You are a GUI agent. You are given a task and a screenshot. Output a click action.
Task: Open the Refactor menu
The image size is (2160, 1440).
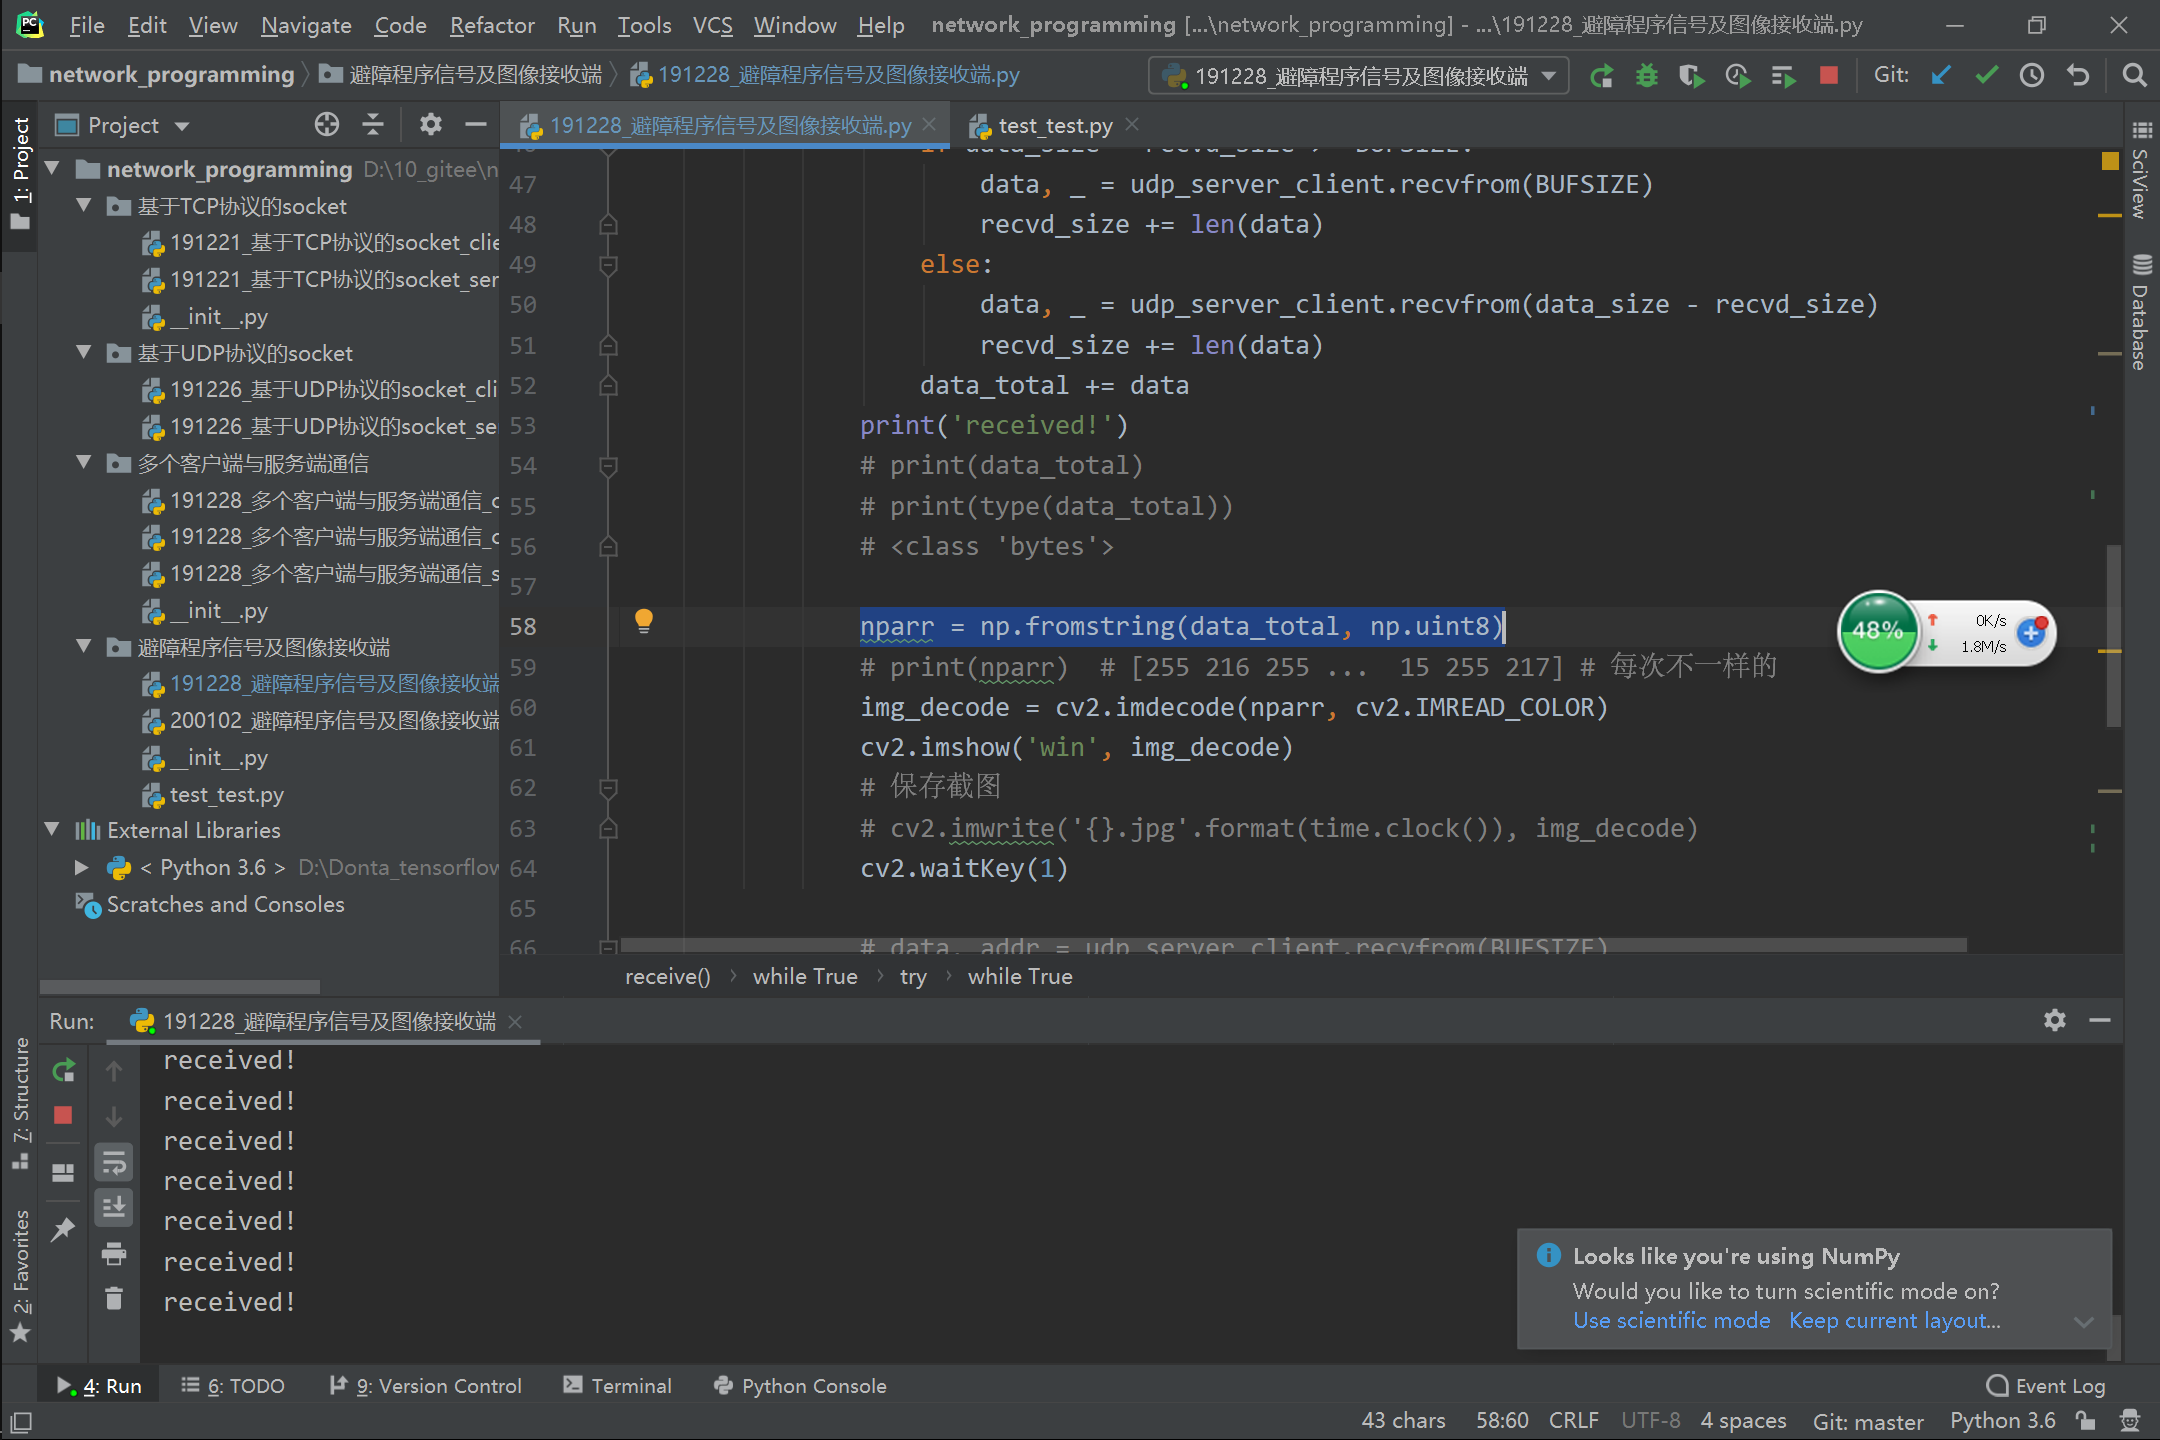pos(491,25)
